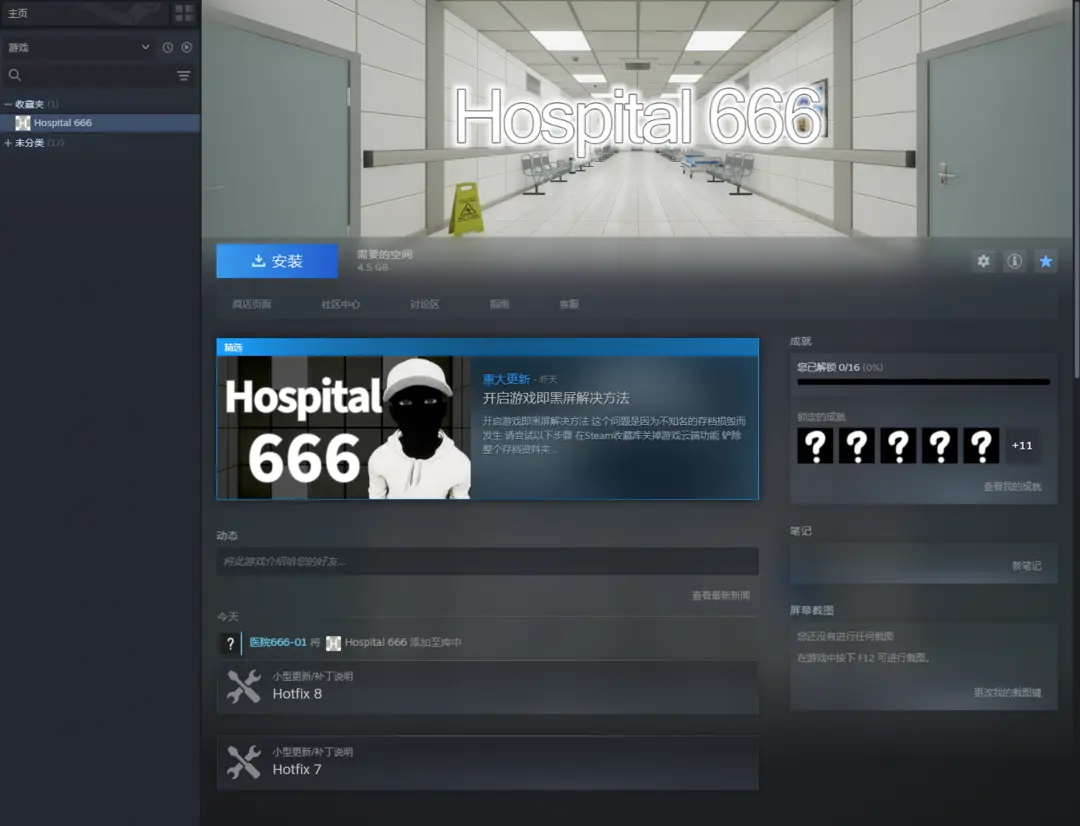Screen dimensions: 1080x826
Task: Click the 您已解锁 0/16 achievements text
Action: click(840, 367)
